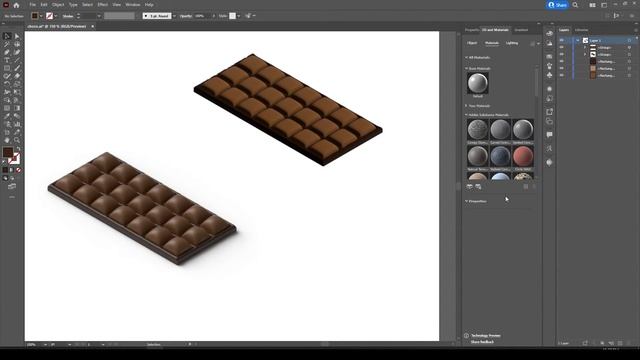The height and width of the screenshot is (360, 640).
Task: Click the target circle of Layer 1
Action: pyautogui.click(x=629, y=40)
